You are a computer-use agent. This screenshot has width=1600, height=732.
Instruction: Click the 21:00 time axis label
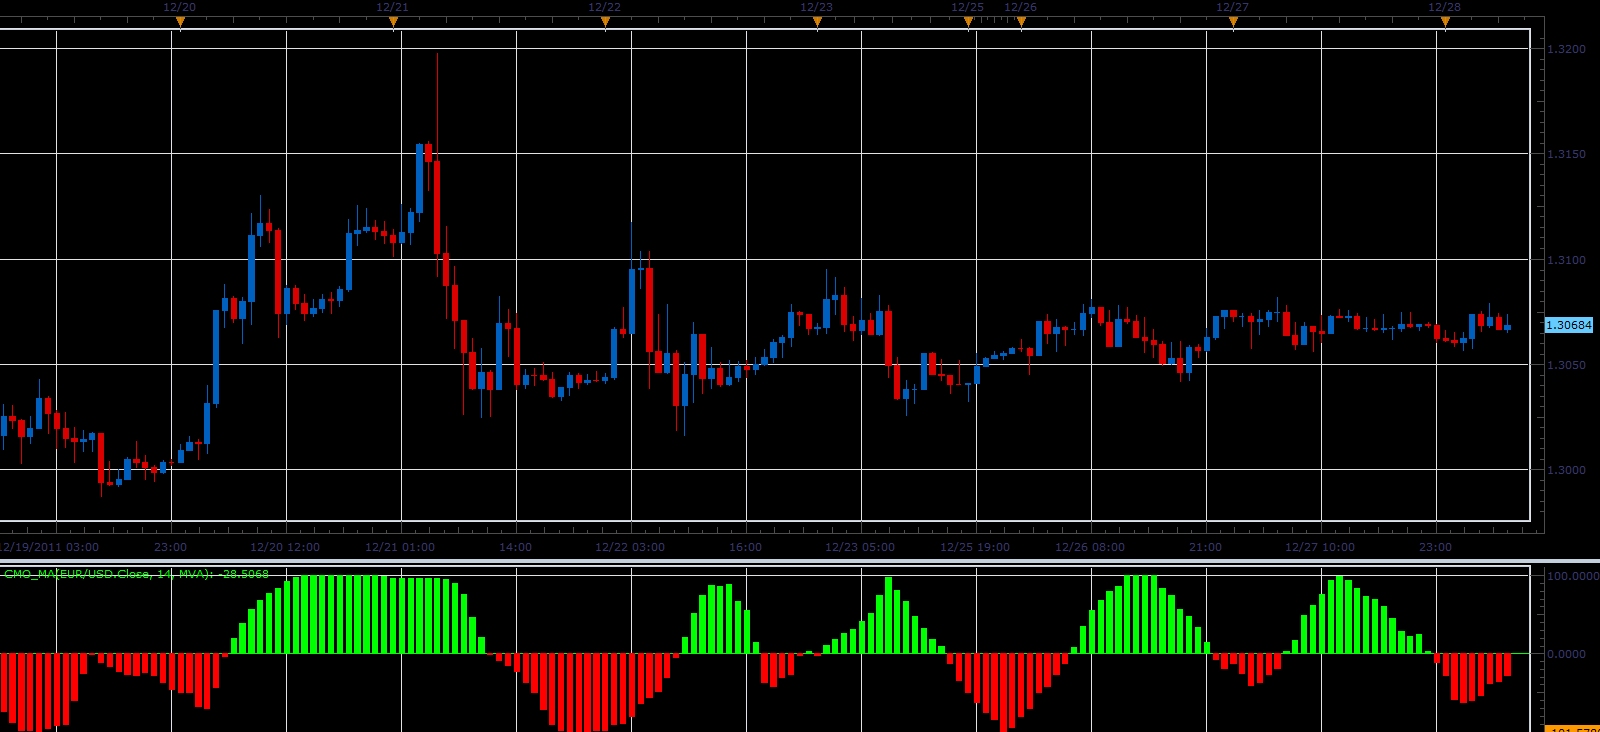pyautogui.click(x=1206, y=547)
